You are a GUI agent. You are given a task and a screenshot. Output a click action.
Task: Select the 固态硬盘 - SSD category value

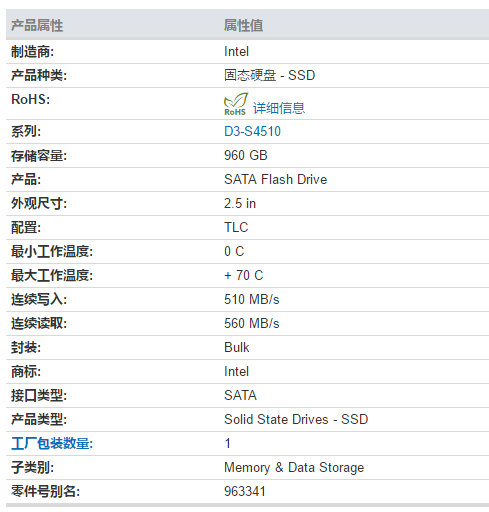coord(270,75)
